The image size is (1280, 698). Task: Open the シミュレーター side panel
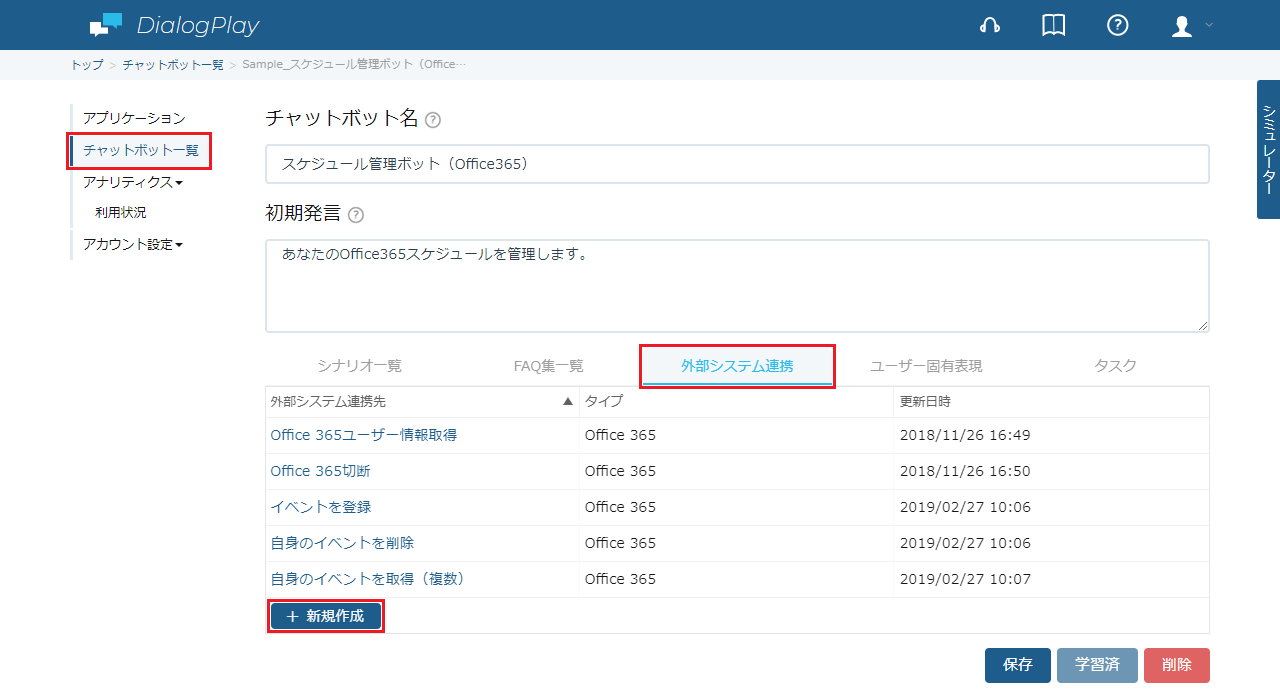1268,149
